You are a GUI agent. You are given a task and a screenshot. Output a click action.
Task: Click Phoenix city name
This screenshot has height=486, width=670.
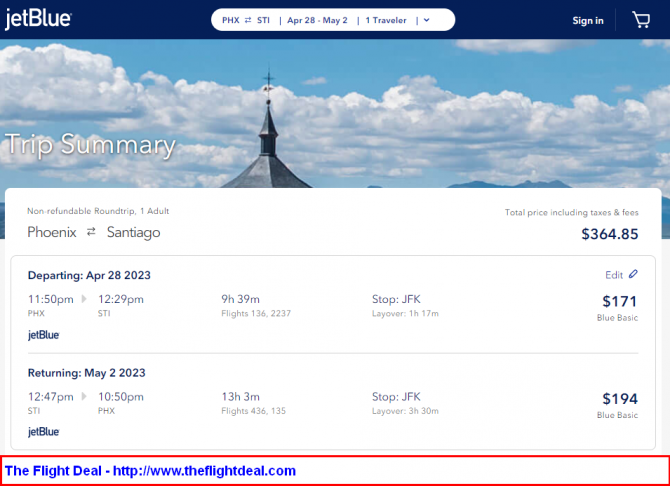coord(52,232)
